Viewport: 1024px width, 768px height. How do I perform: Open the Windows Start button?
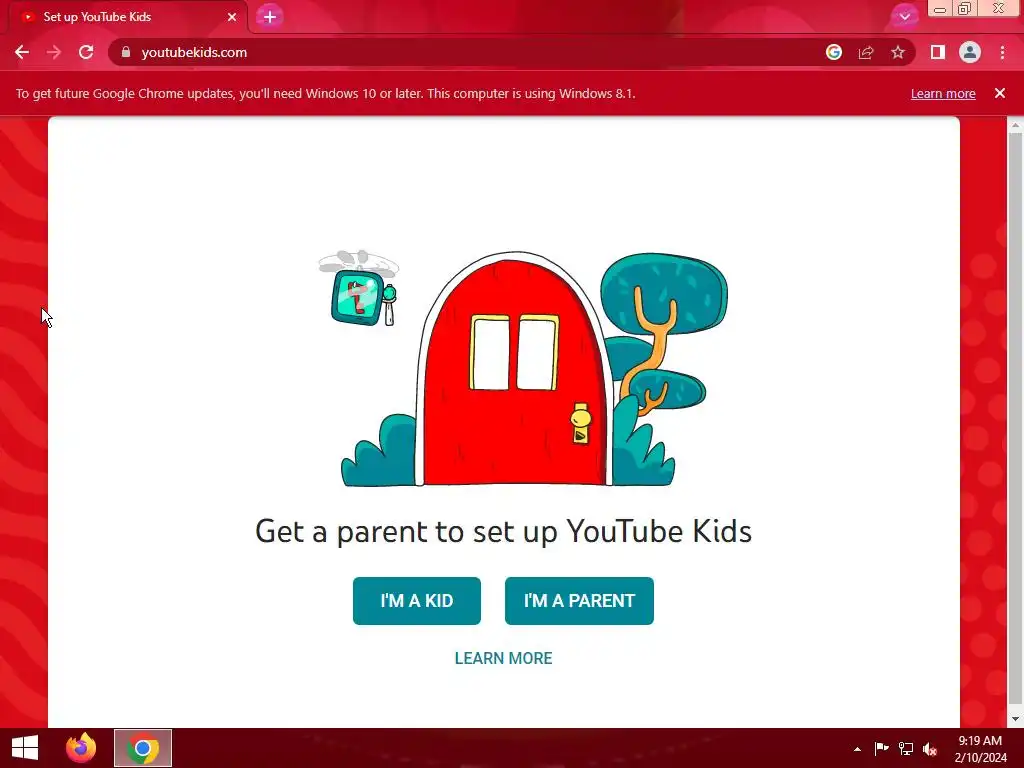(x=25, y=748)
